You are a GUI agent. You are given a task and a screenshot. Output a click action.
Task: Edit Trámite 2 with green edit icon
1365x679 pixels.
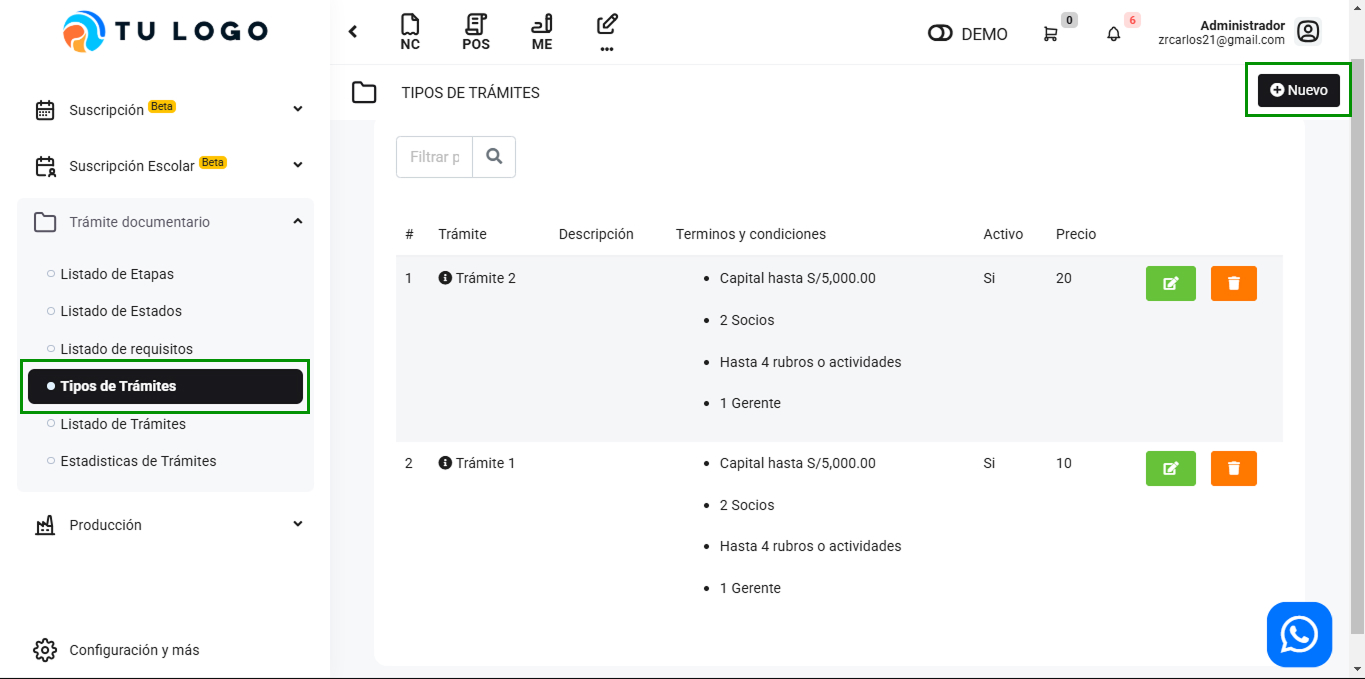coord(1170,284)
